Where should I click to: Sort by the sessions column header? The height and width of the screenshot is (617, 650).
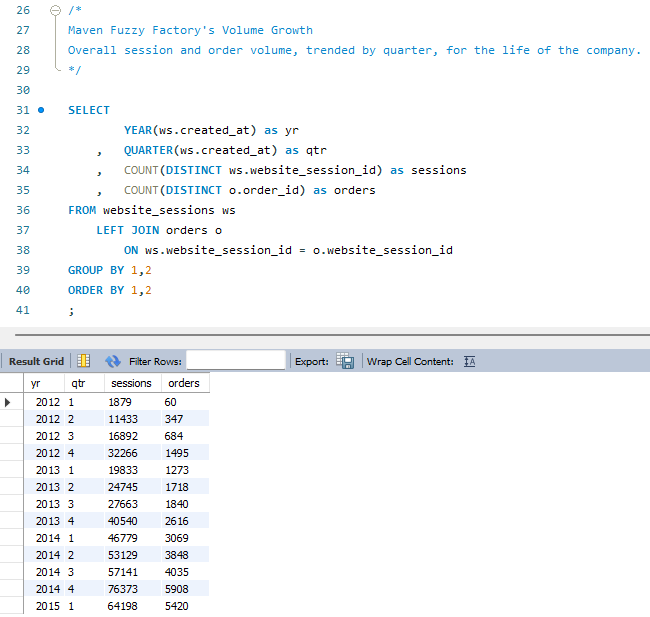[x=132, y=383]
